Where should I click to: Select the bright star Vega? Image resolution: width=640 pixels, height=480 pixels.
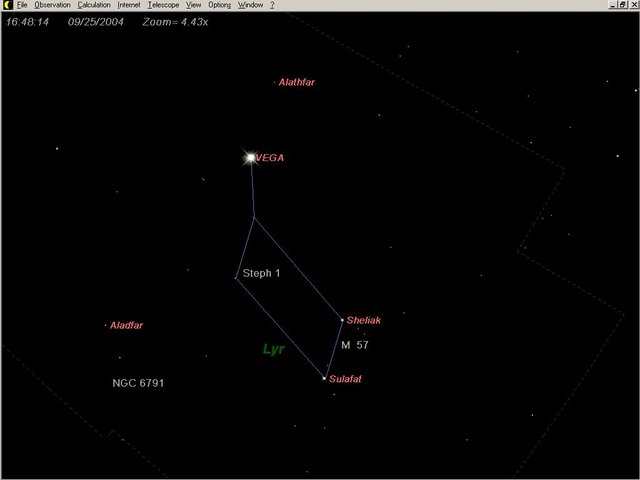coord(250,157)
